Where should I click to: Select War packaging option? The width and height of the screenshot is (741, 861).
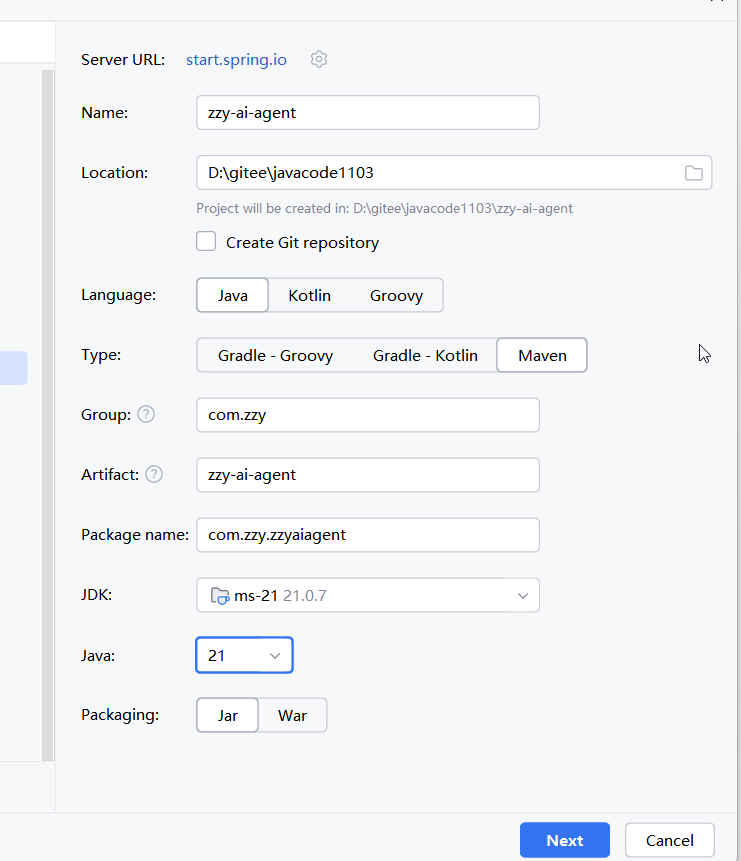click(292, 715)
